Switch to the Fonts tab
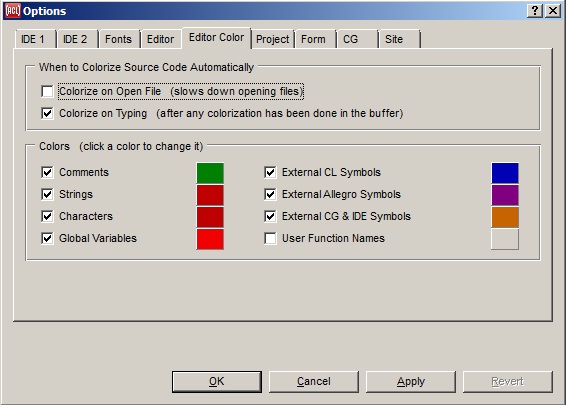This screenshot has height=405, width=566. [x=118, y=39]
